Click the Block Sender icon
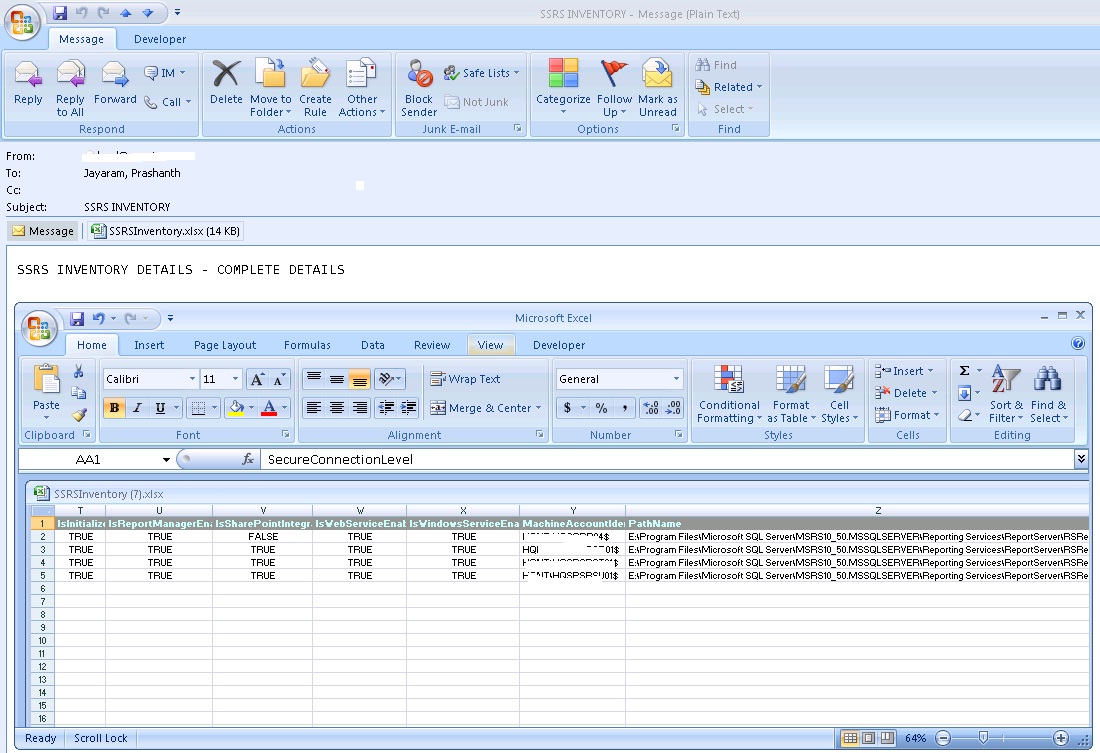 tap(419, 86)
